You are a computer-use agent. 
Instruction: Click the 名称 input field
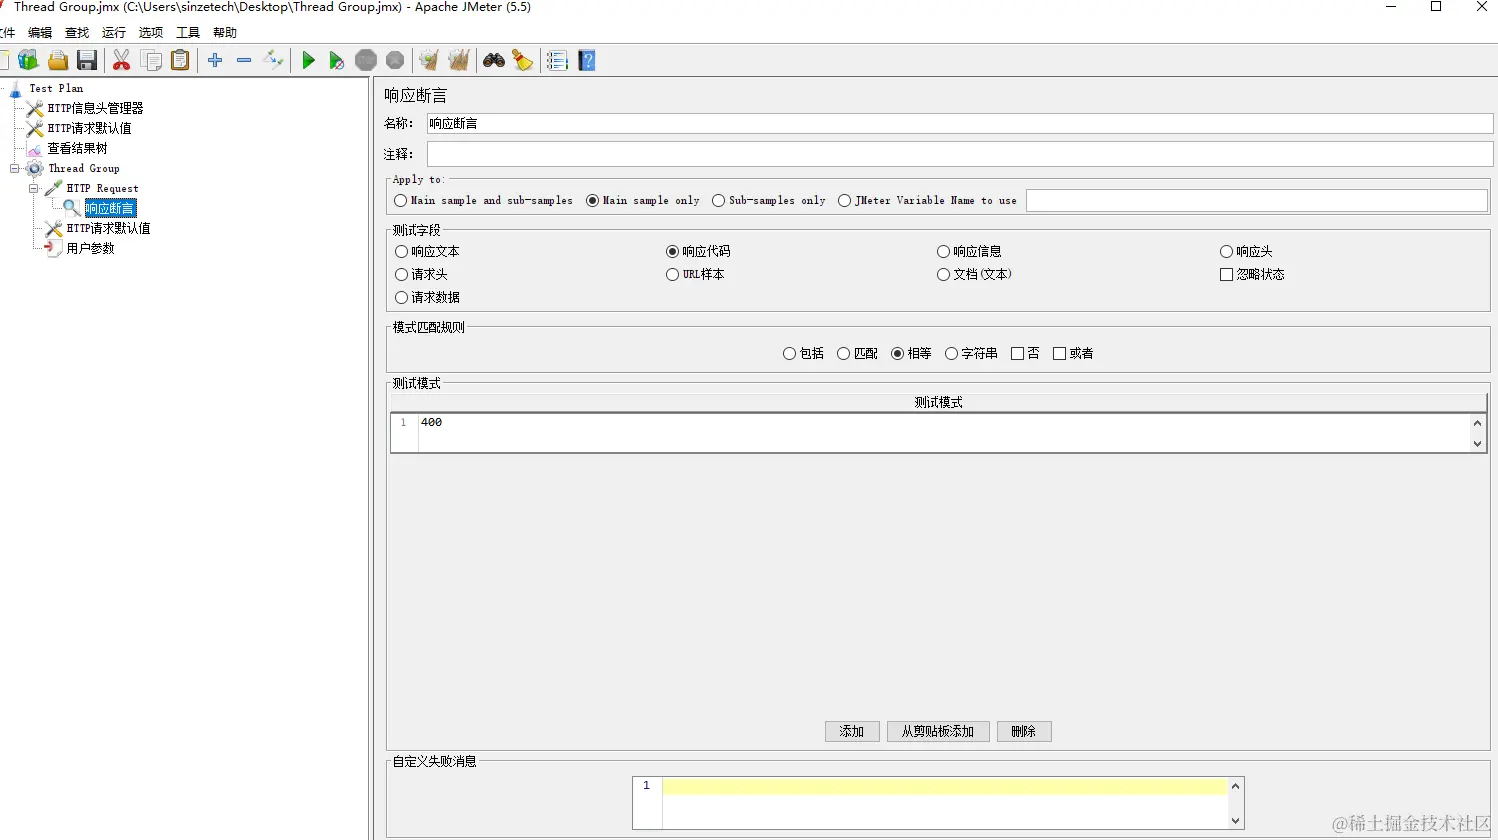click(x=960, y=124)
